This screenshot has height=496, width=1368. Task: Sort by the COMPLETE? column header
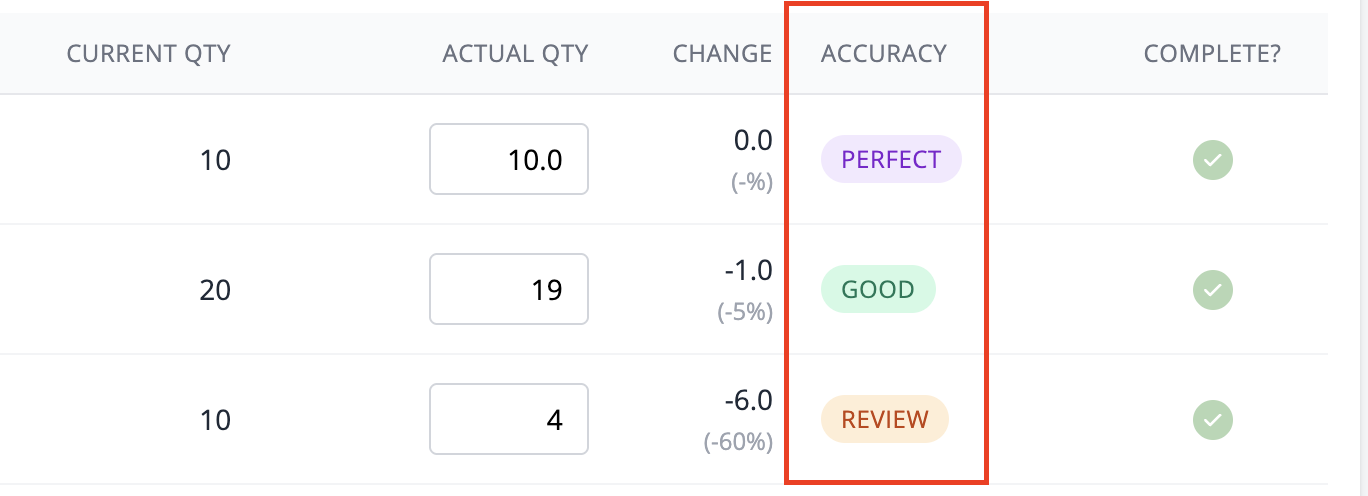pos(1213,54)
